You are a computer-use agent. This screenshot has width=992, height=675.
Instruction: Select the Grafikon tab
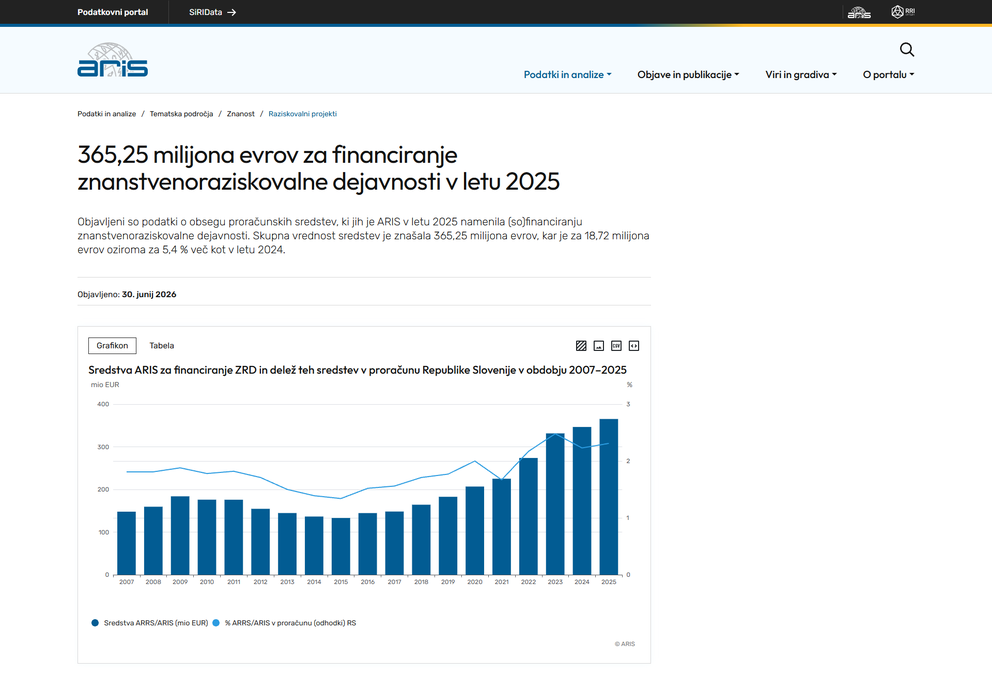(112, 345)
